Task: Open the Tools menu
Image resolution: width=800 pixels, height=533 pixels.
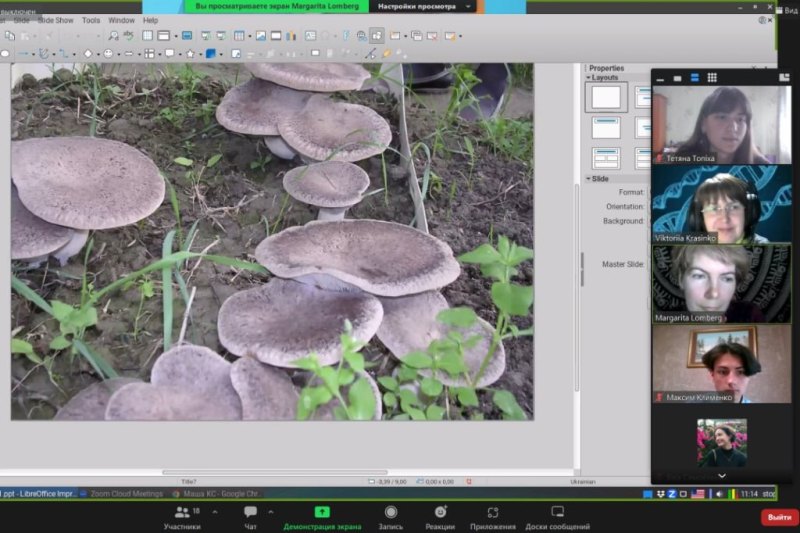Action: (x=91, y=20)
